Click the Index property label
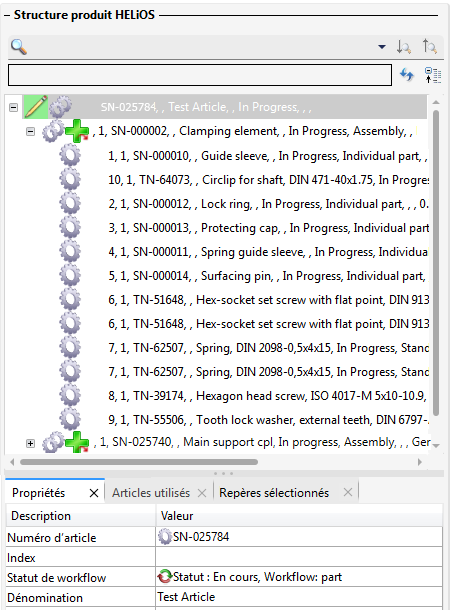The image size is (452, 610). [x=21, y=558]
